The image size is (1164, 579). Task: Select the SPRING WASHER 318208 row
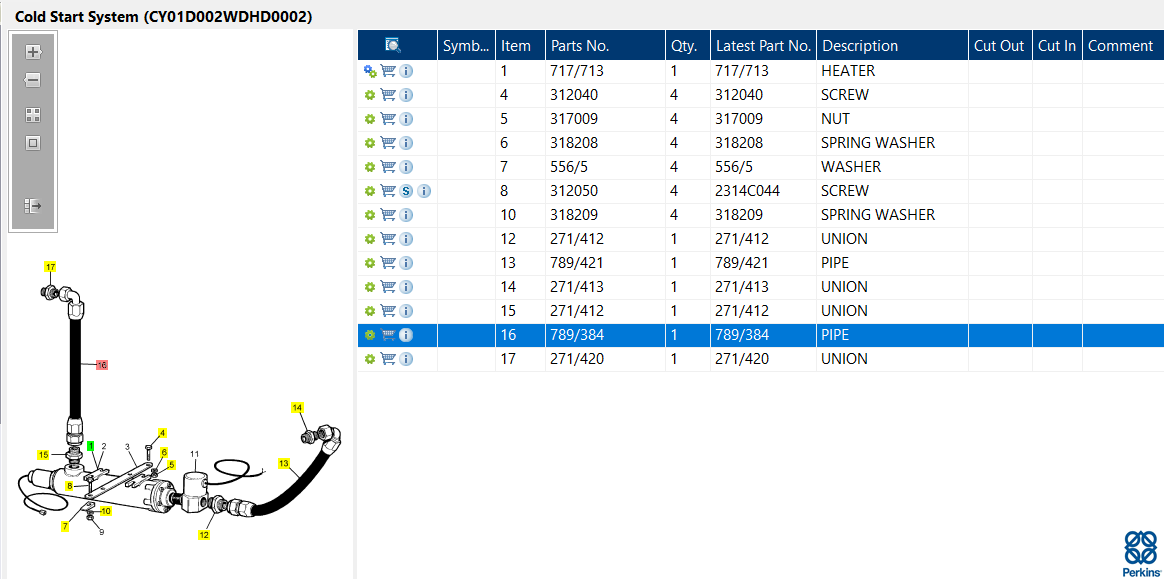(761, 143)
